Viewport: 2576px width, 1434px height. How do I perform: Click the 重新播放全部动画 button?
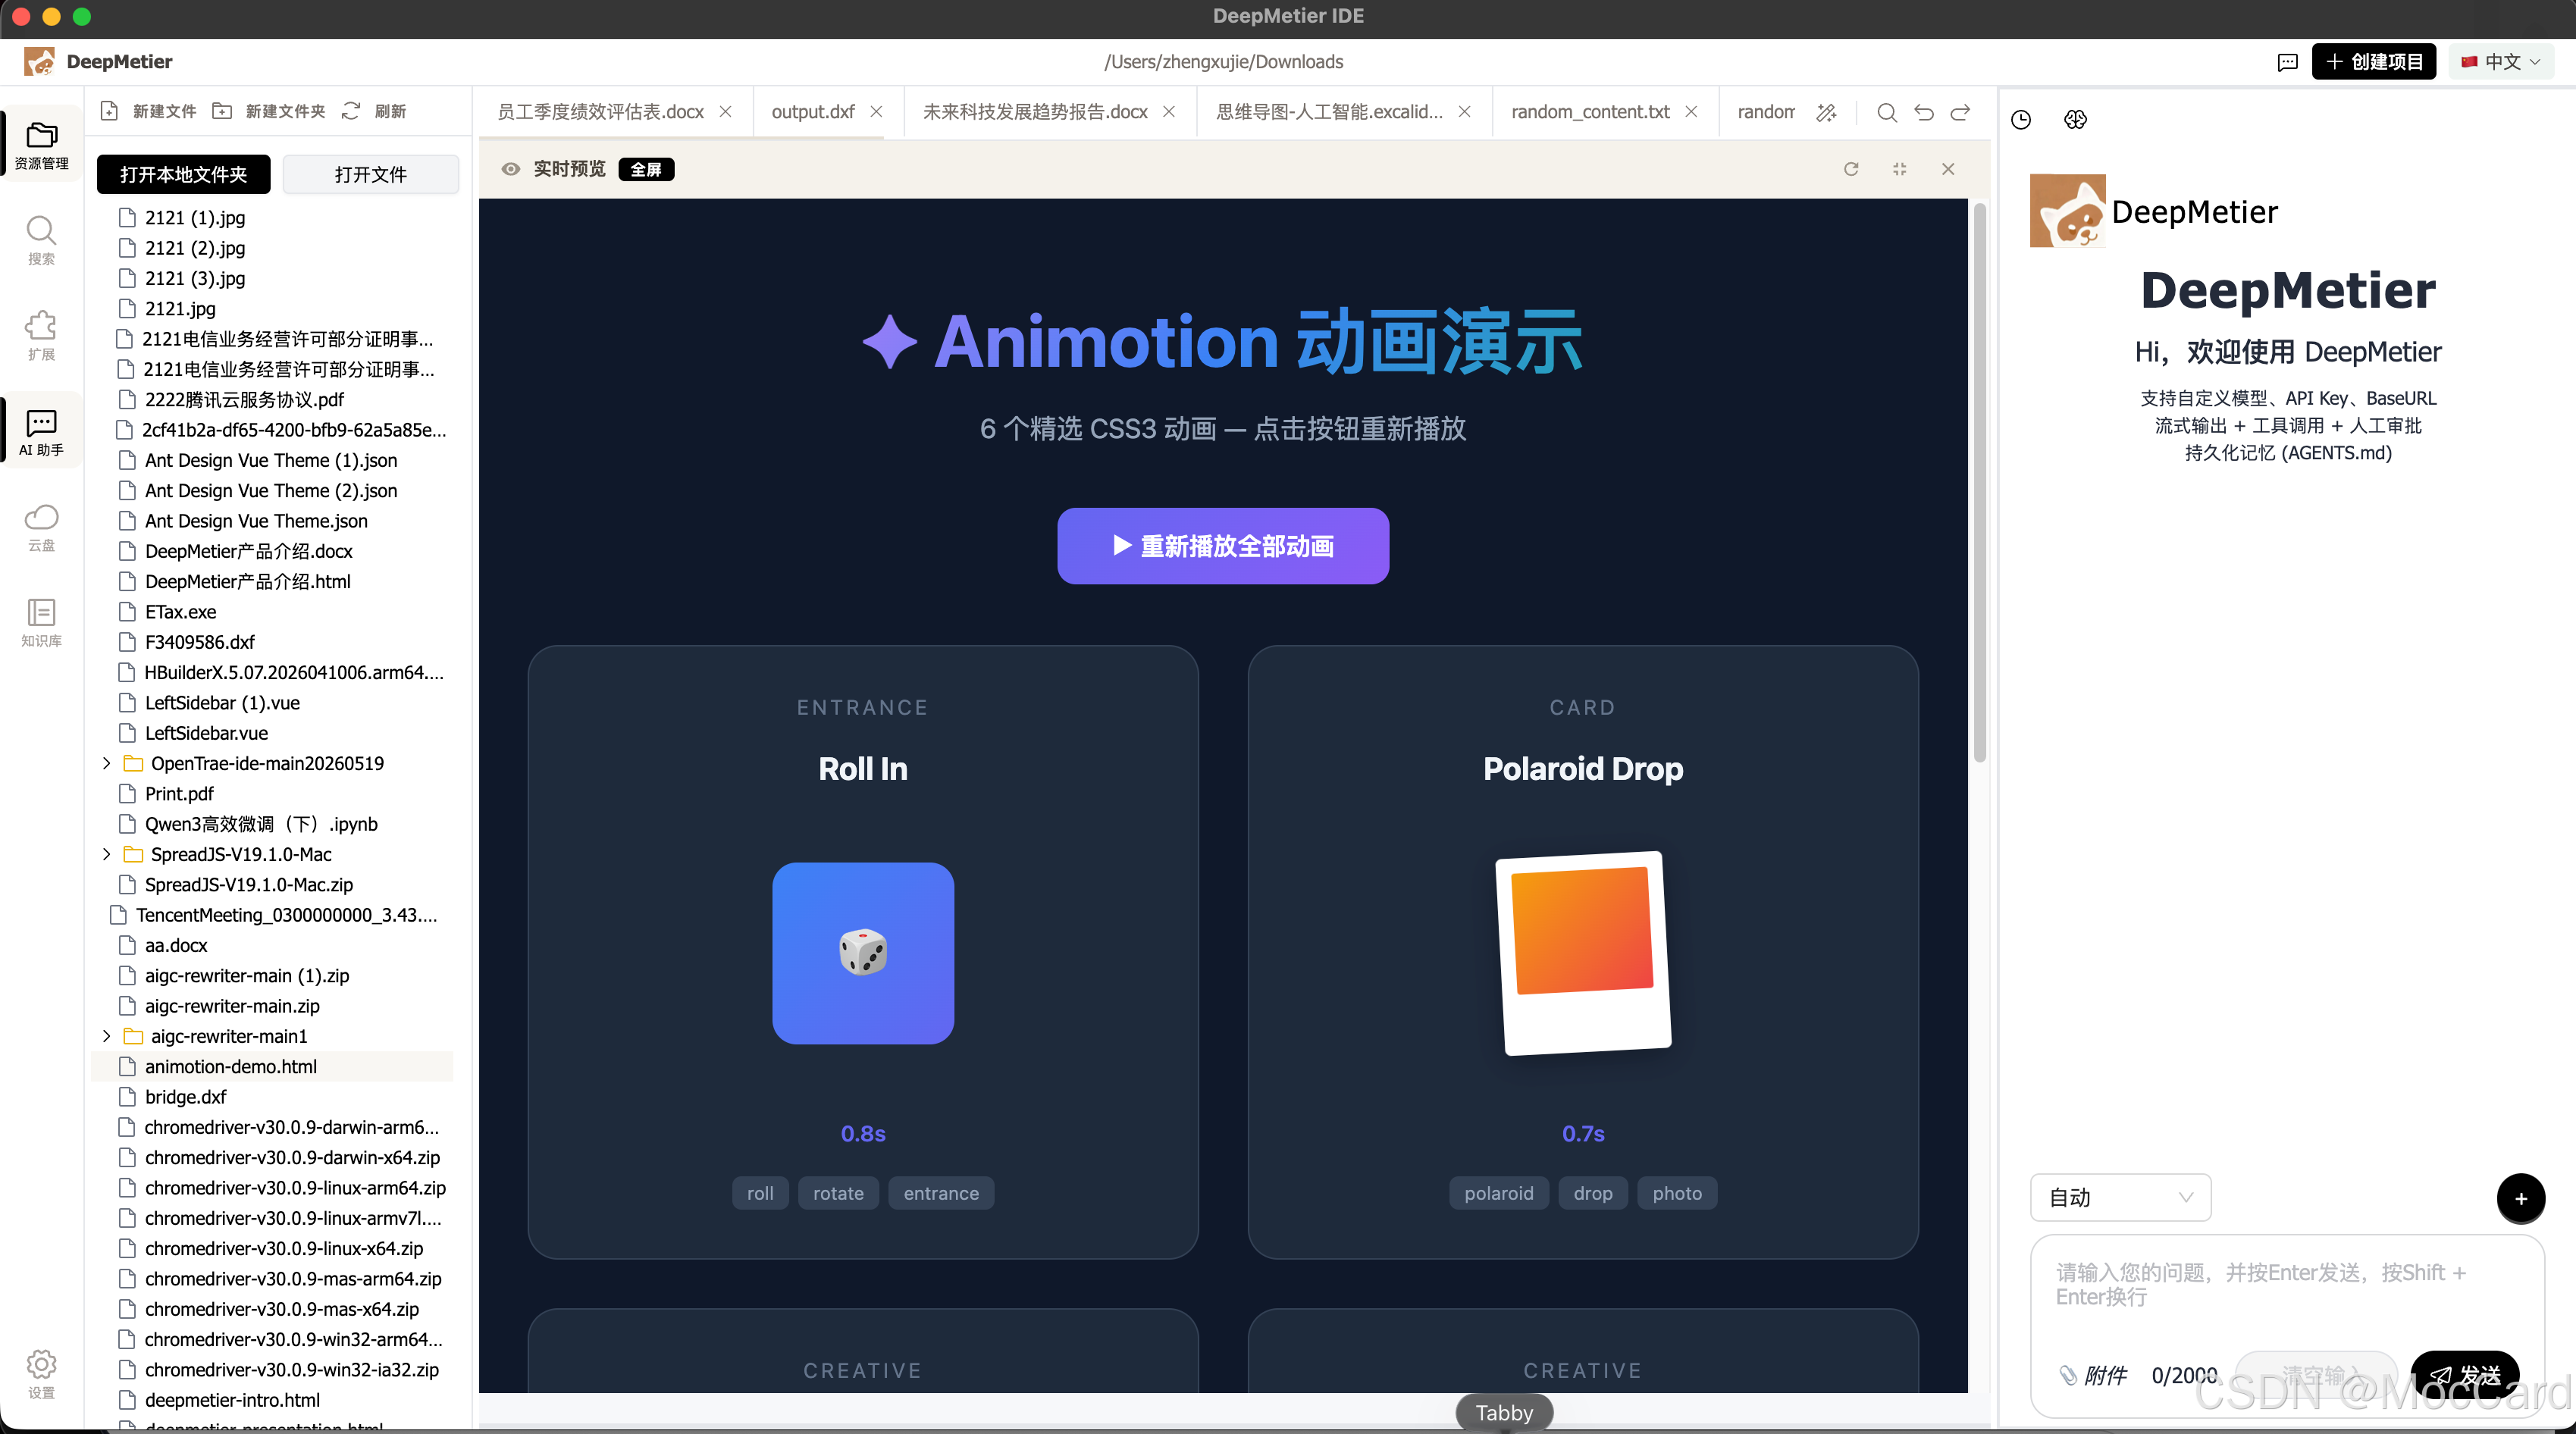1223,546
